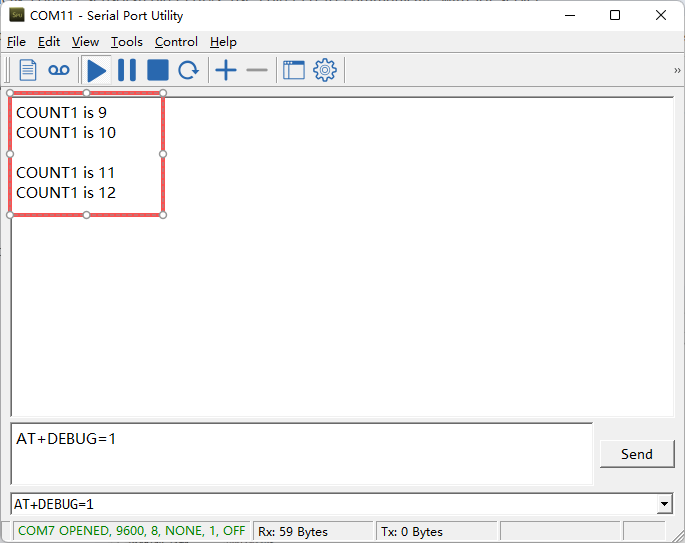Click the line 'COUNT1 is 10'
685x543 pixels.
coord(66,133)
